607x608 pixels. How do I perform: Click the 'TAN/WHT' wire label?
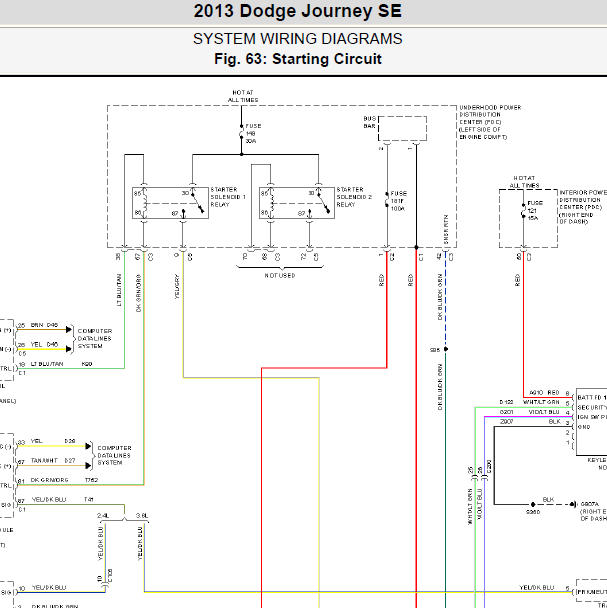pos(44,461)
